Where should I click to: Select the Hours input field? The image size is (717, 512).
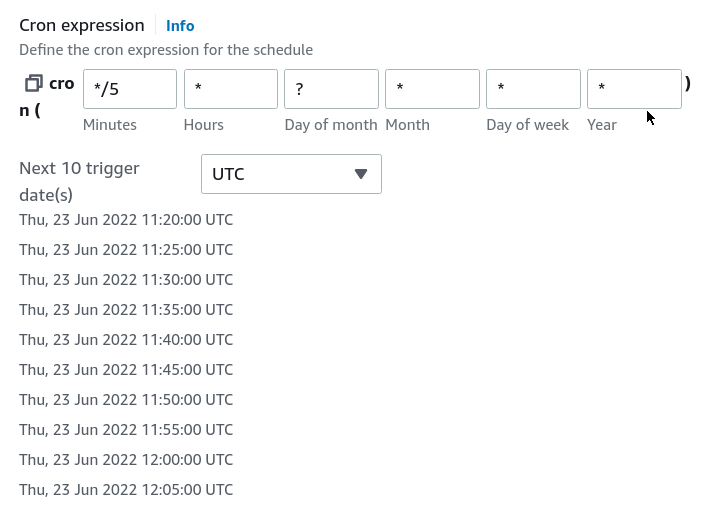pyautogui.click(x=231, y=89)
